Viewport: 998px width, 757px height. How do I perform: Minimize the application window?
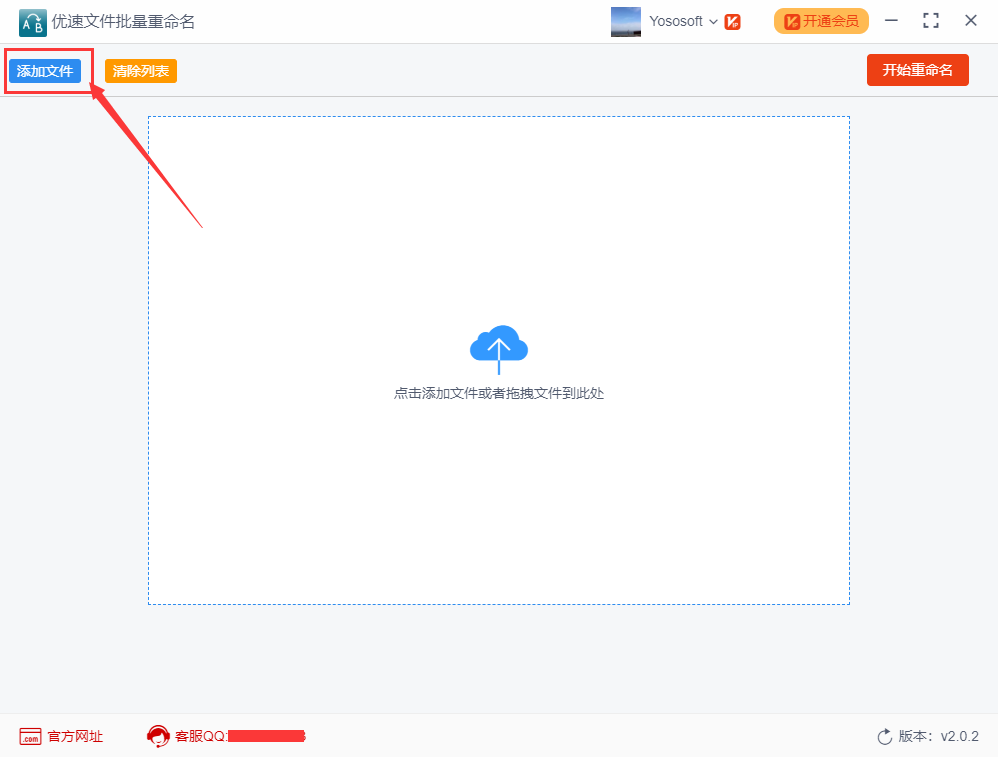coord(891,21)
